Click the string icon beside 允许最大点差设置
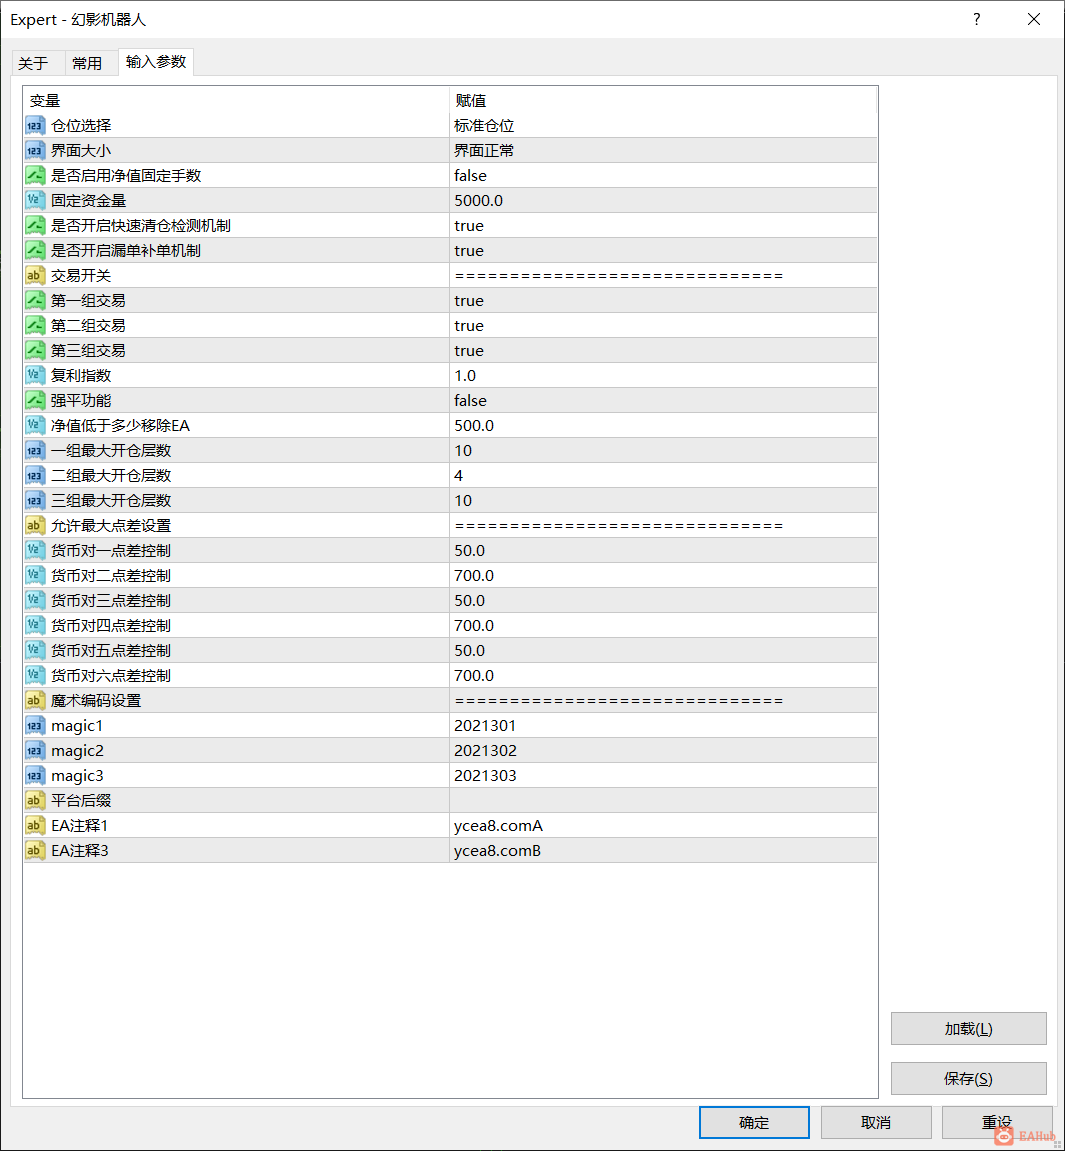This screenshot has height=1151, width=1065. 35,526
